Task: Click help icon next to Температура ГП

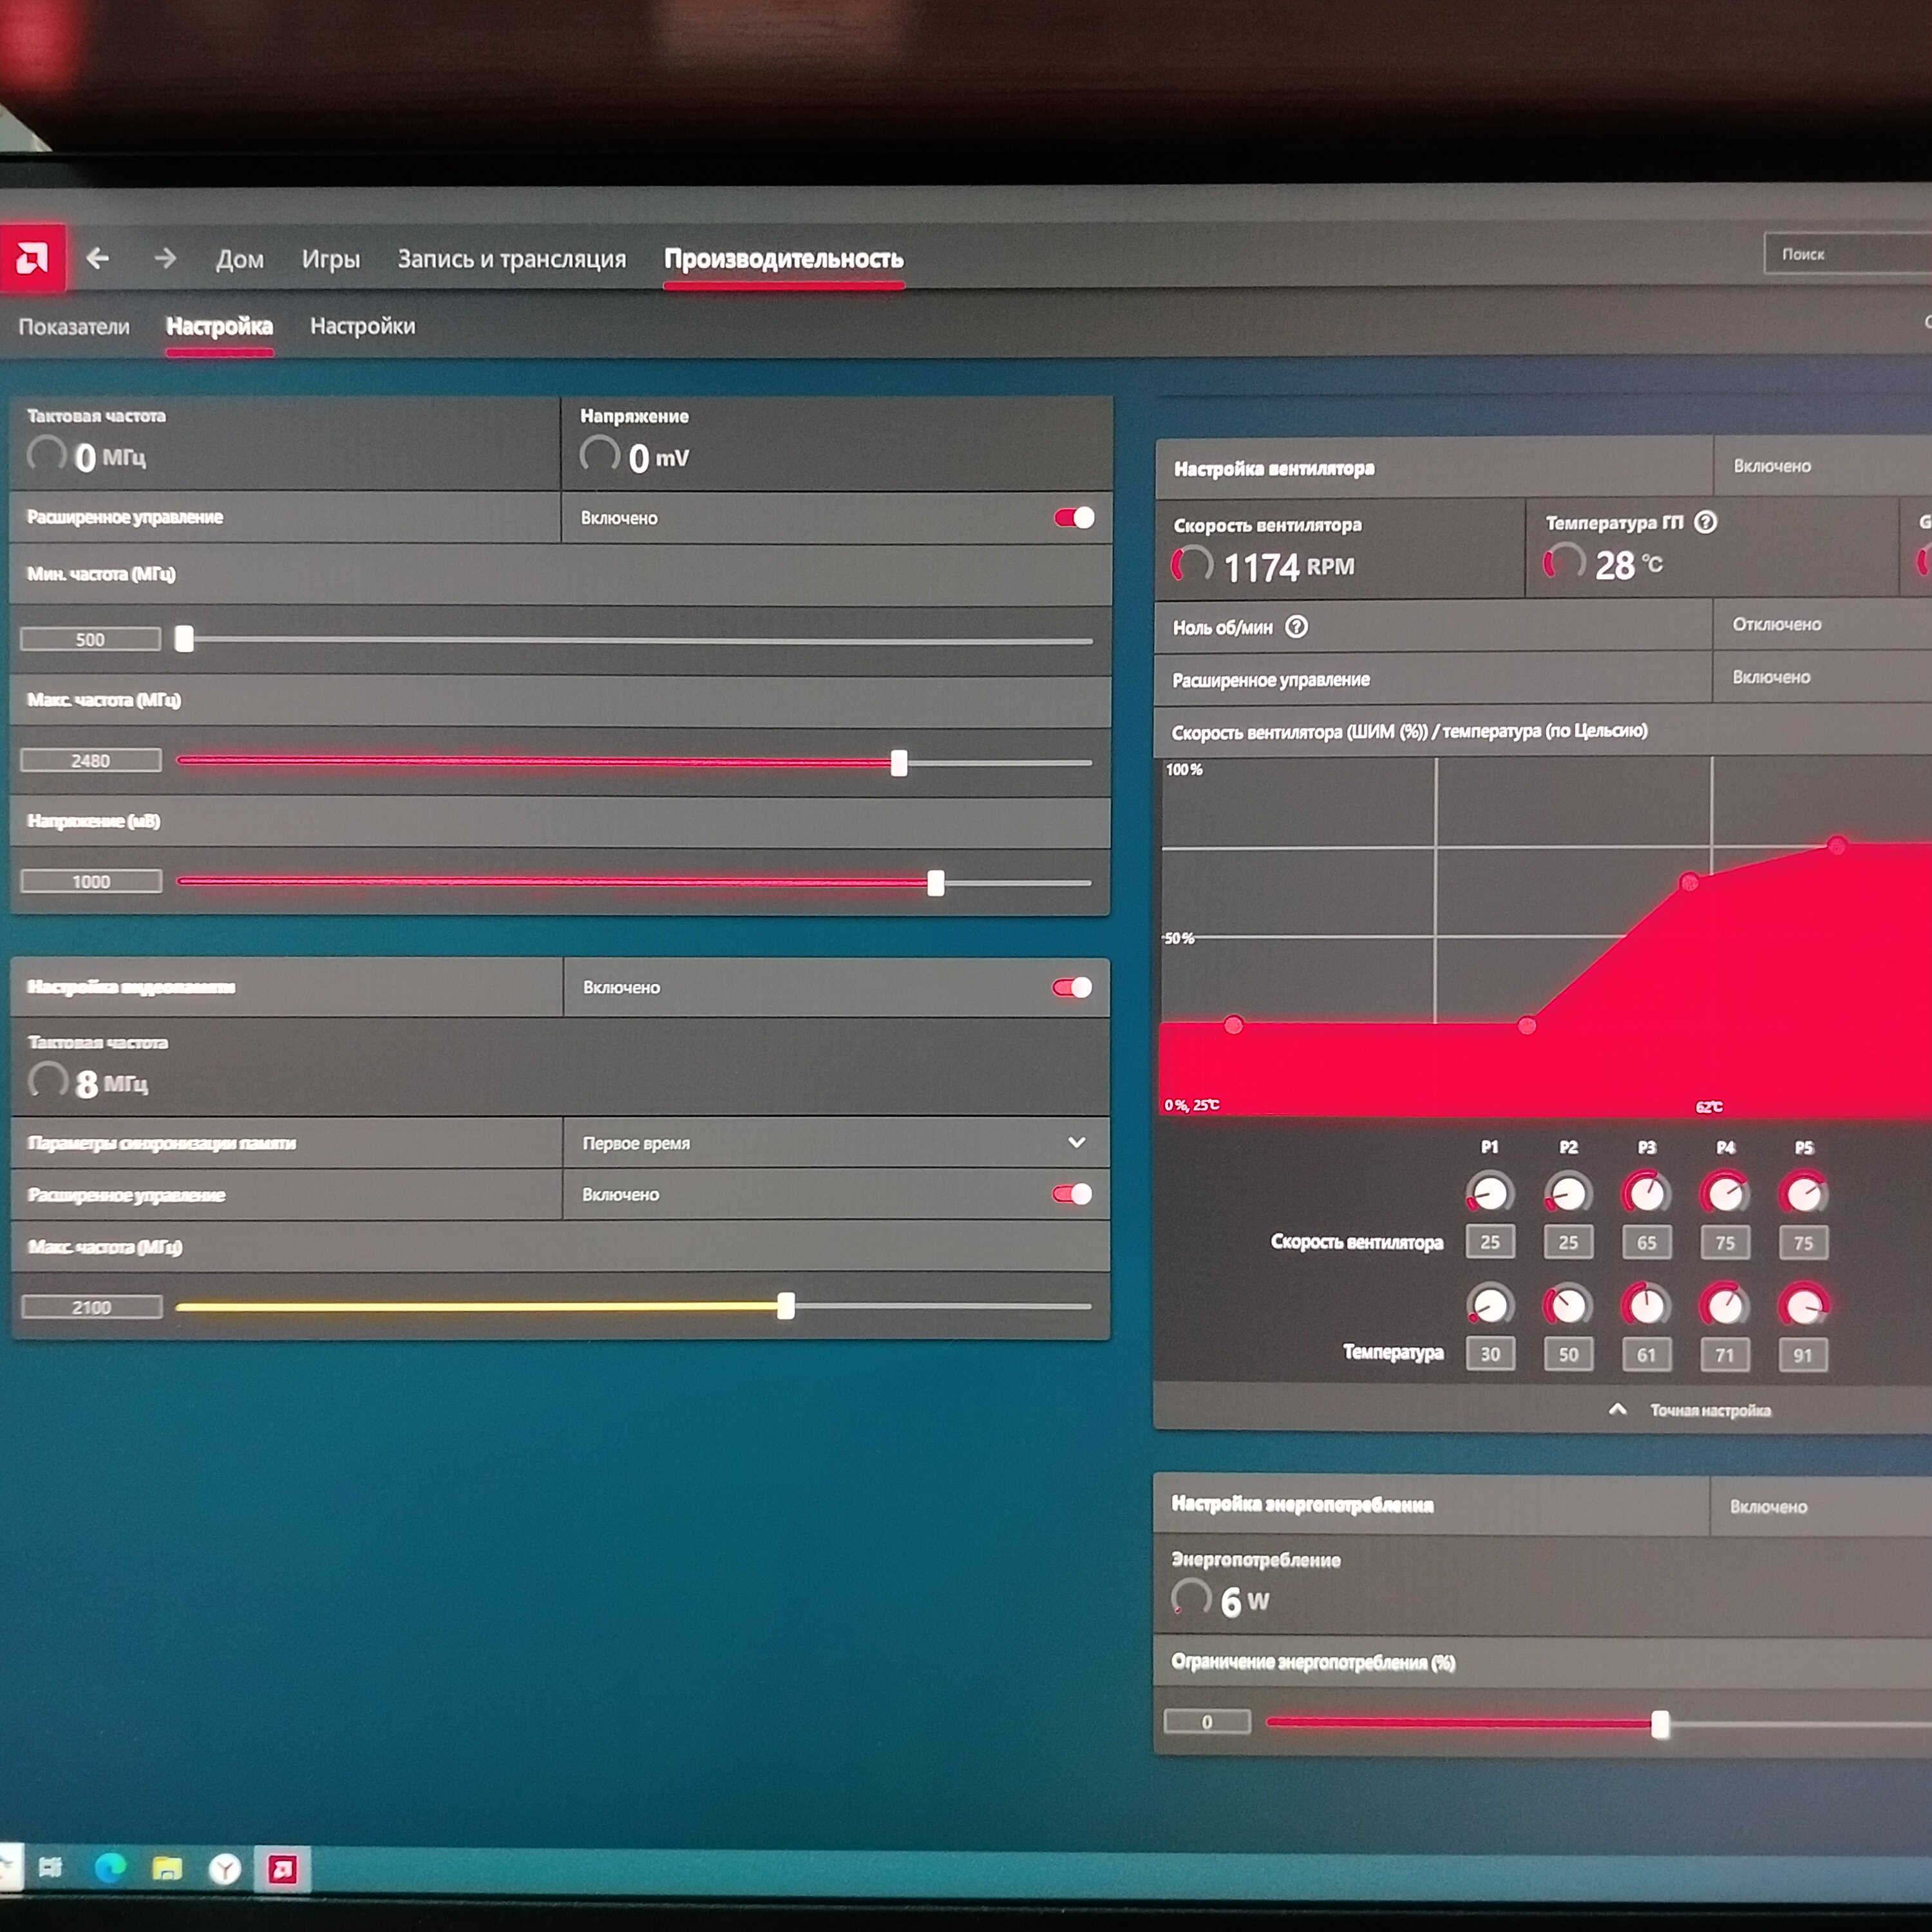Action: pos(1706,522)
